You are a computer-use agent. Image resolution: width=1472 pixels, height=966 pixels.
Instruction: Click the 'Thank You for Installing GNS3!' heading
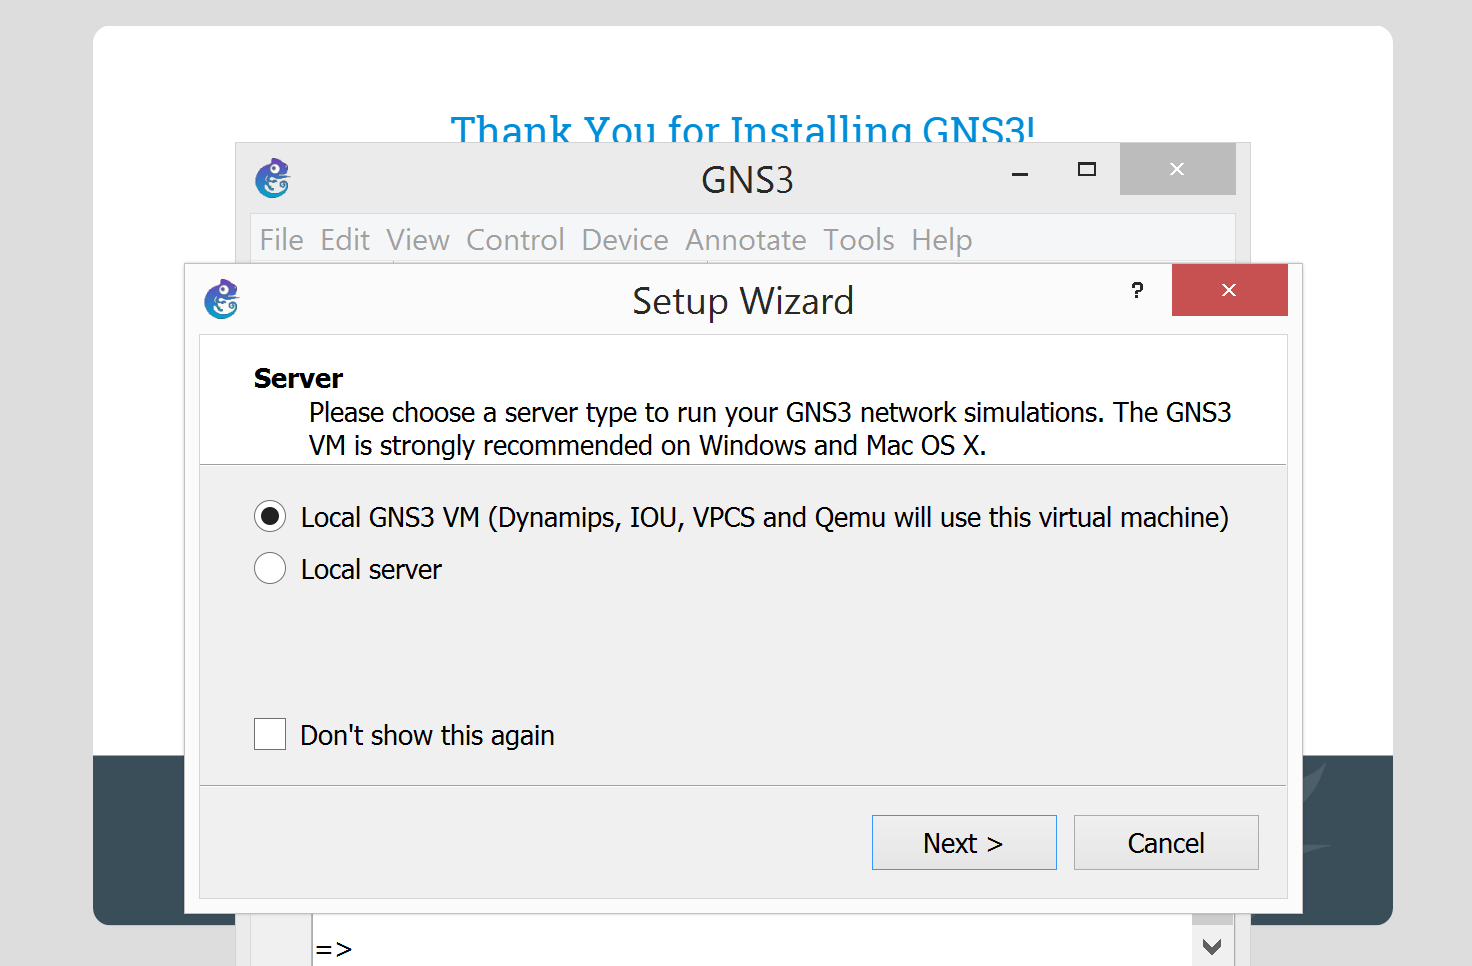click(x=742, y=128)
